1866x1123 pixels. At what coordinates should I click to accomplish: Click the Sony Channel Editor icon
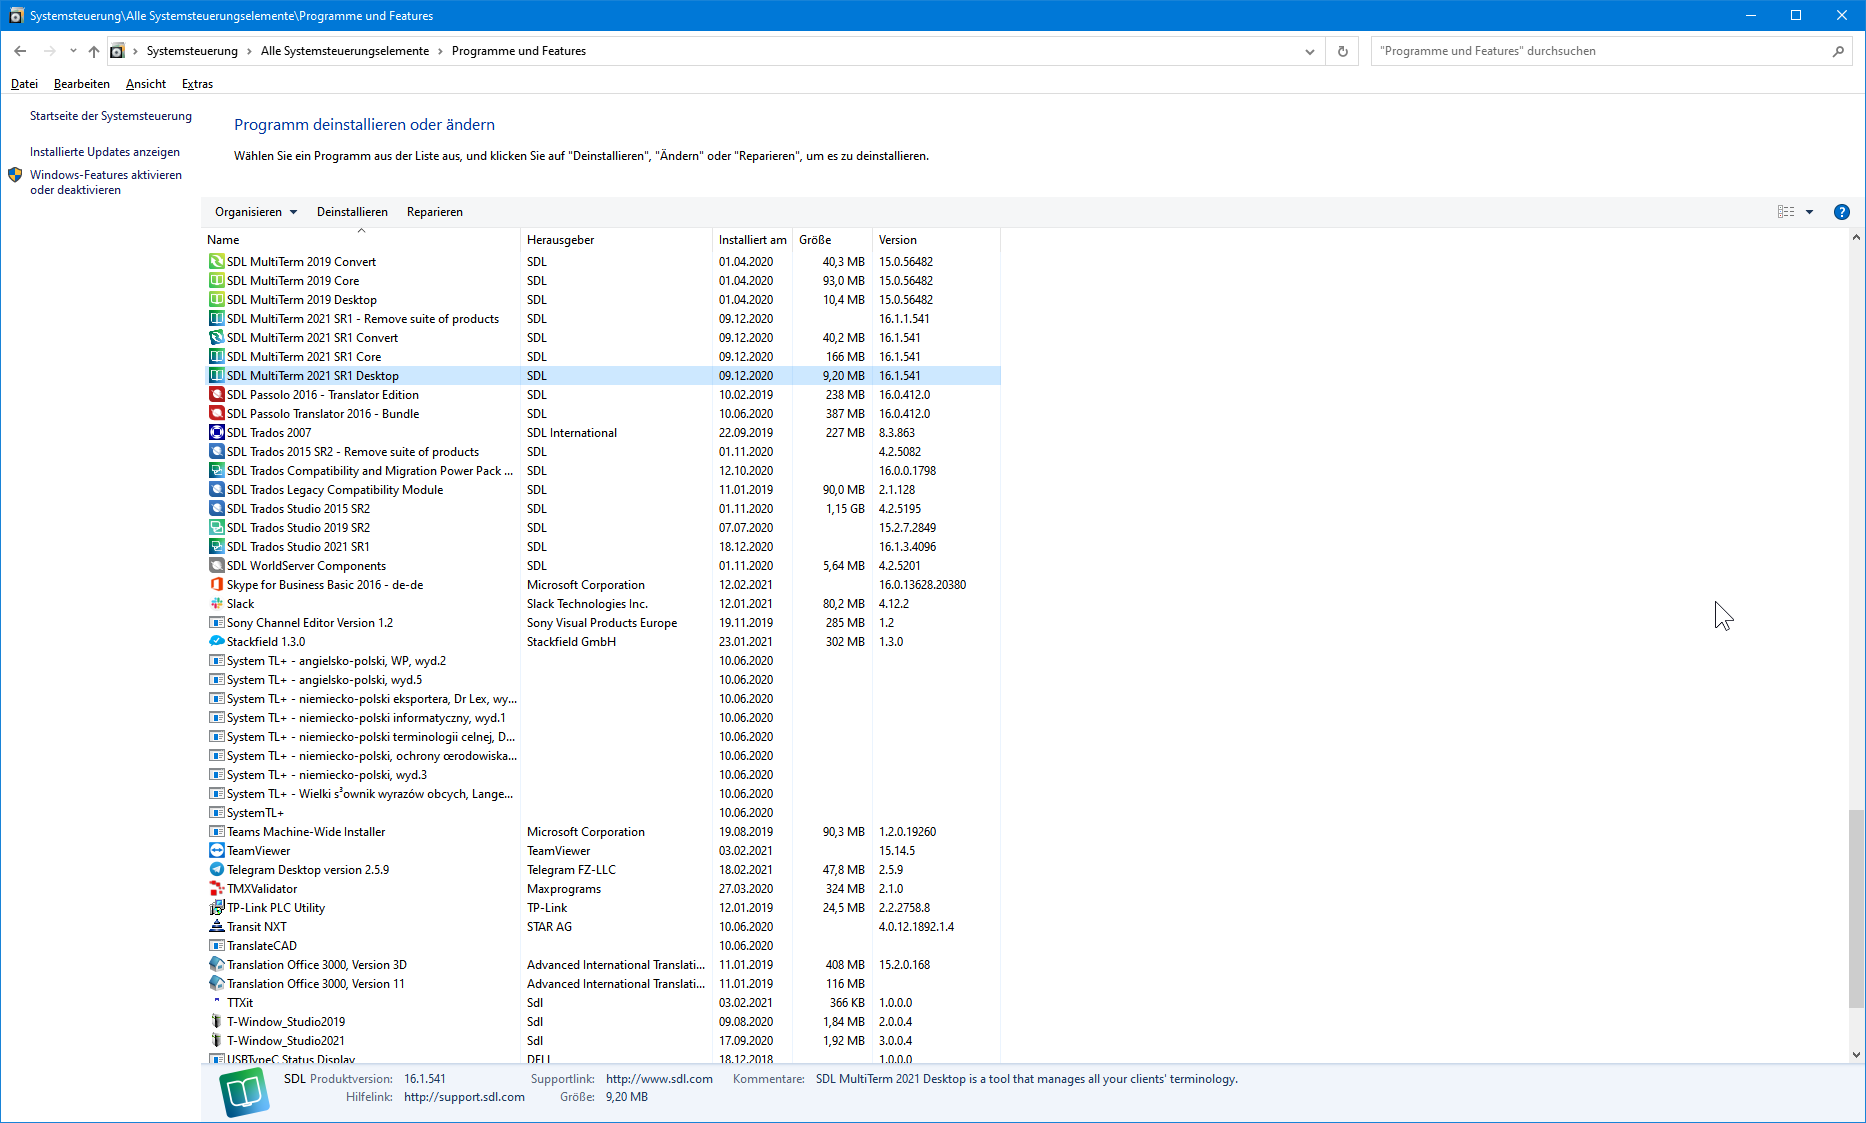click(x=216, y=623)
